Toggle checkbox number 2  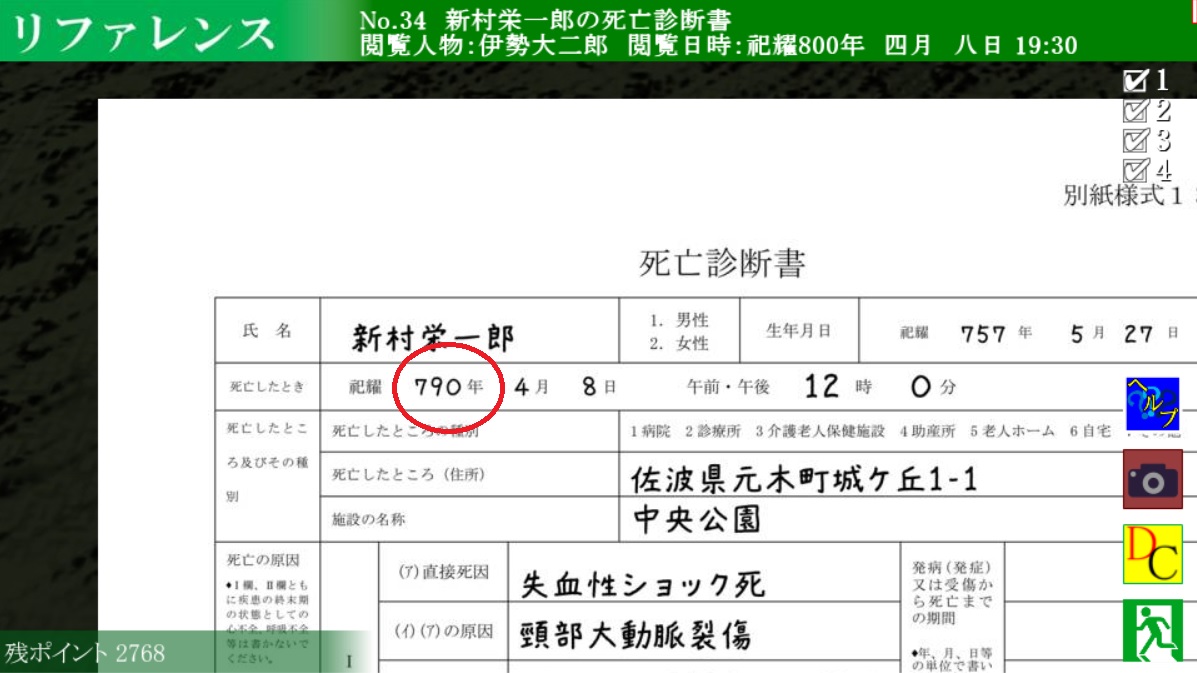1135,111
